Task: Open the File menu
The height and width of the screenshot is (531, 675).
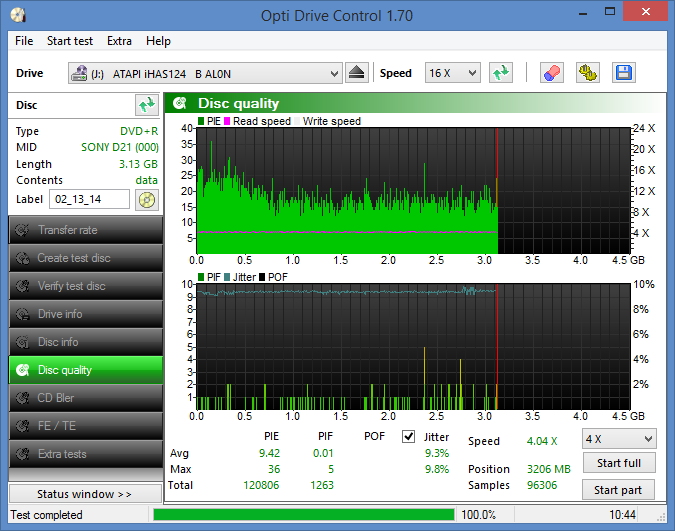Action: pos(24,41)
